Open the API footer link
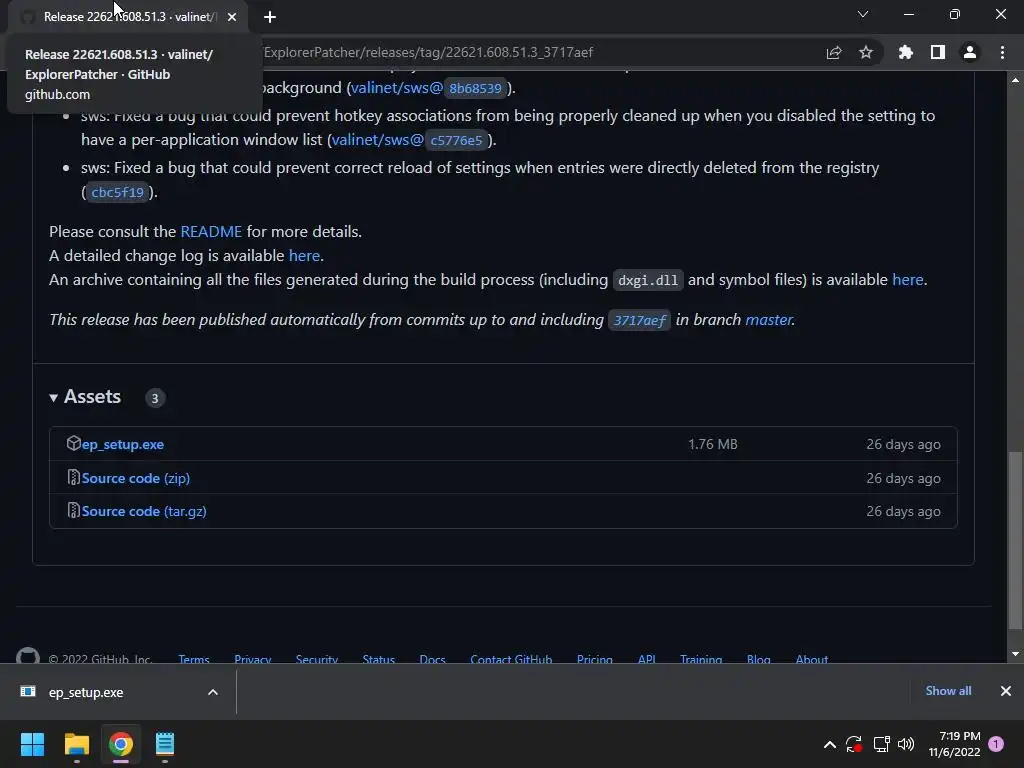 (x=647, y=658)
